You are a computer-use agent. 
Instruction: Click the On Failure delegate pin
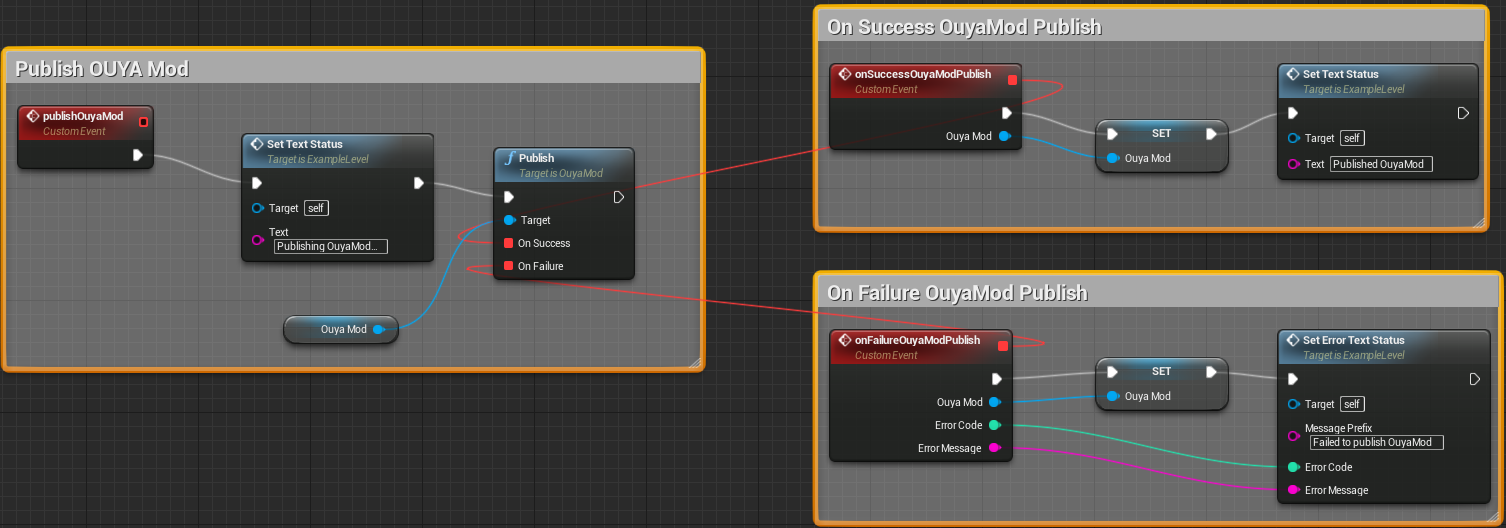click(509, 266)
